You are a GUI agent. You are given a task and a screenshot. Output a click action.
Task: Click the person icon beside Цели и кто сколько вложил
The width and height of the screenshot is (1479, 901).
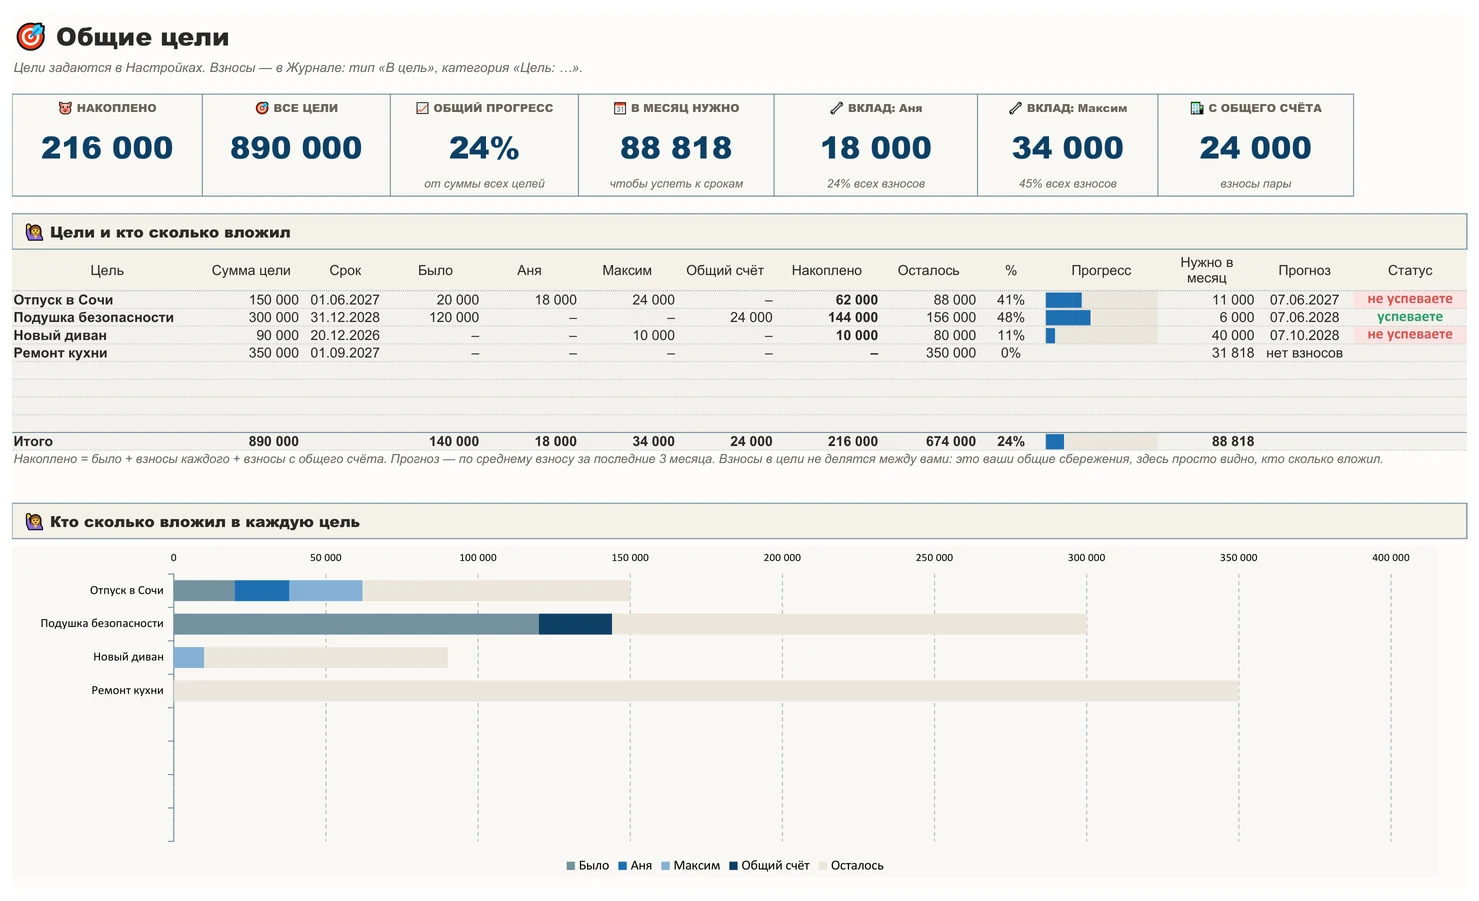tap(34, 232)
